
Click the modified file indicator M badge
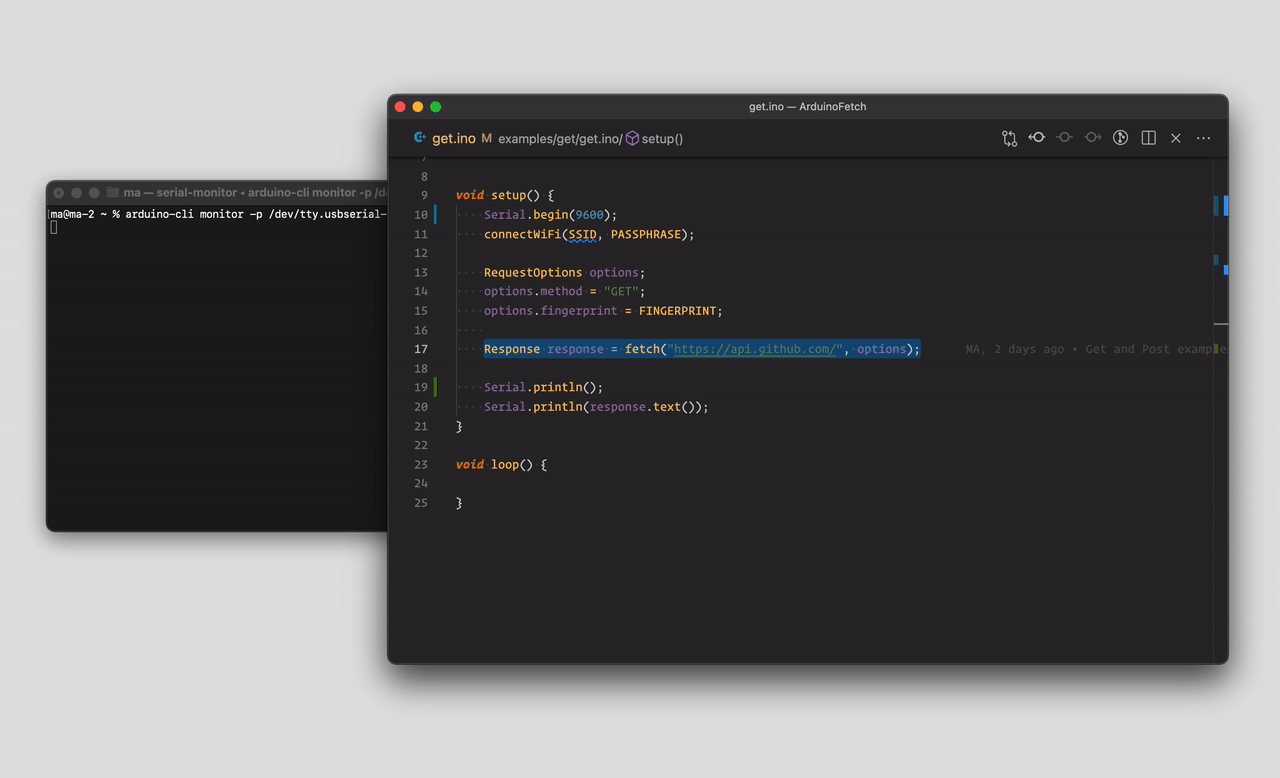(x=486, y=138)
